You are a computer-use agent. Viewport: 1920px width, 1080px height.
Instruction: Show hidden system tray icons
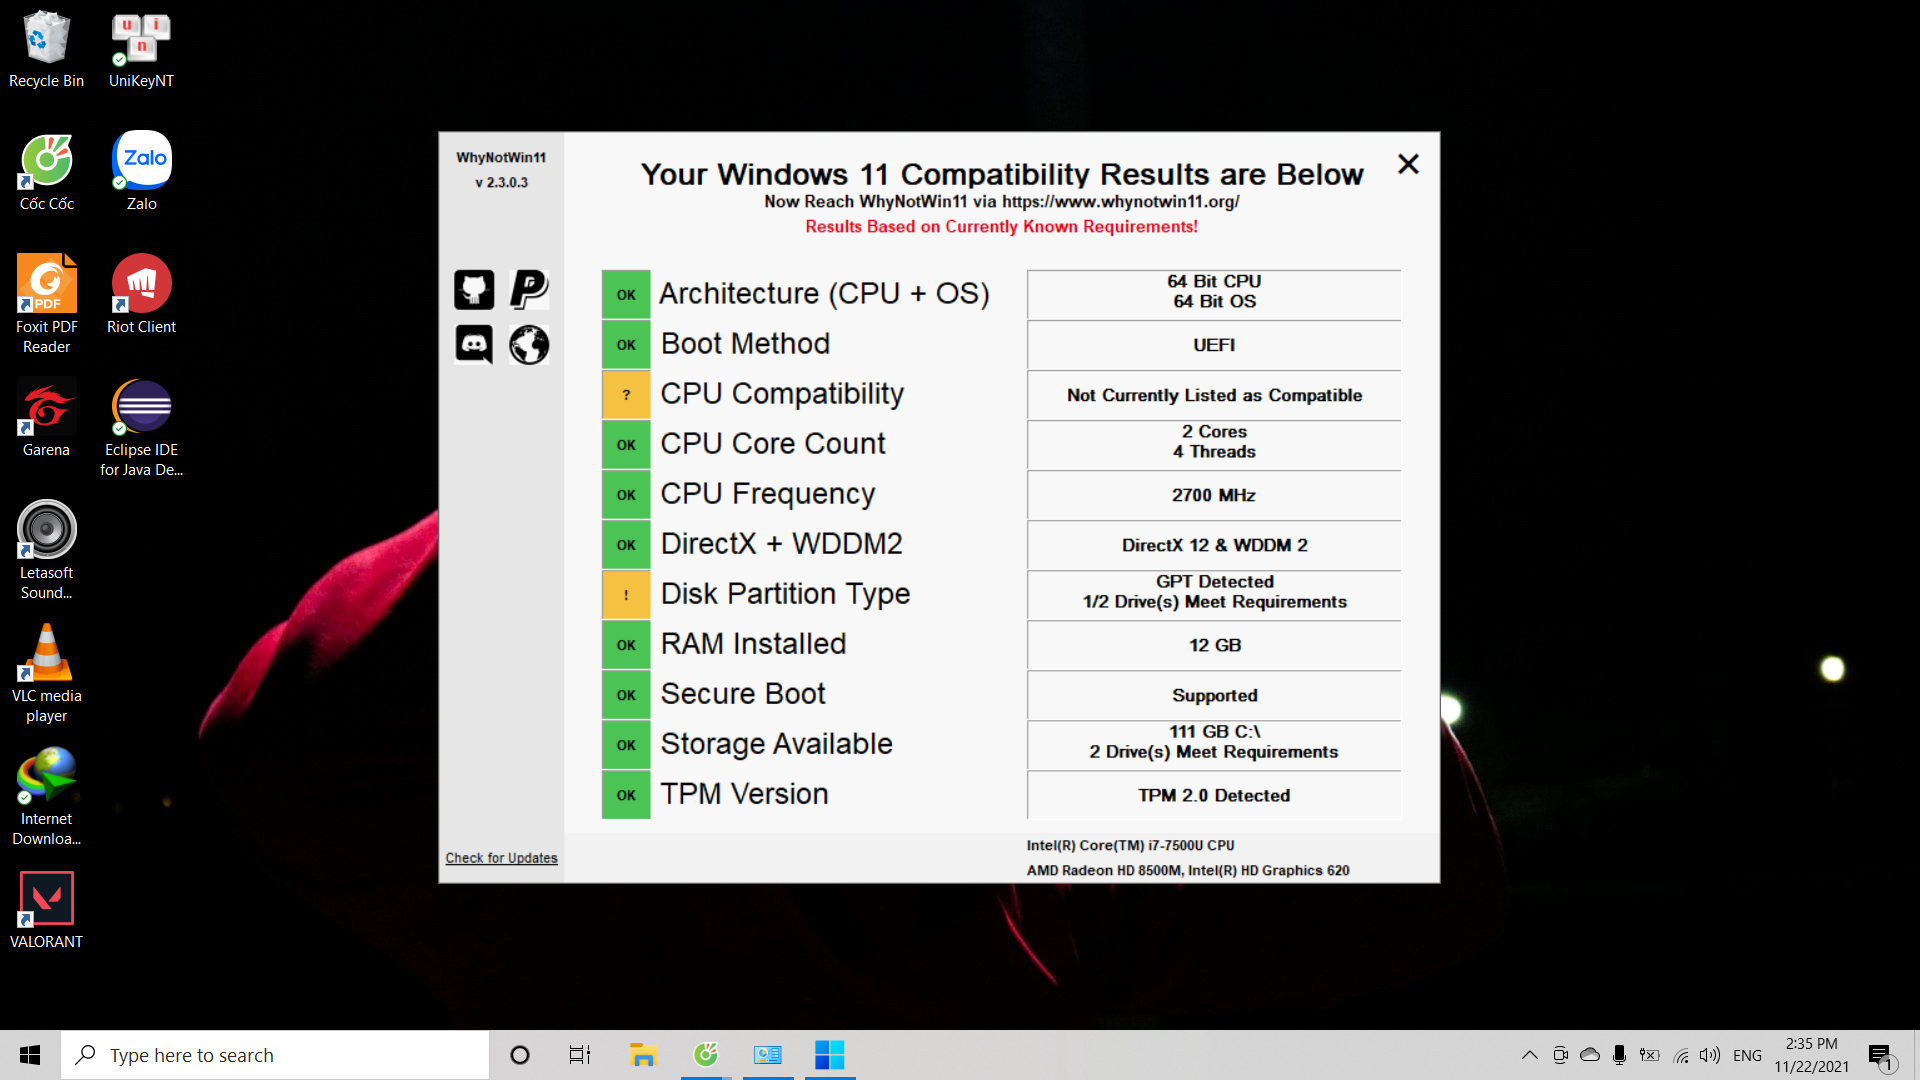[1530, 1055]
